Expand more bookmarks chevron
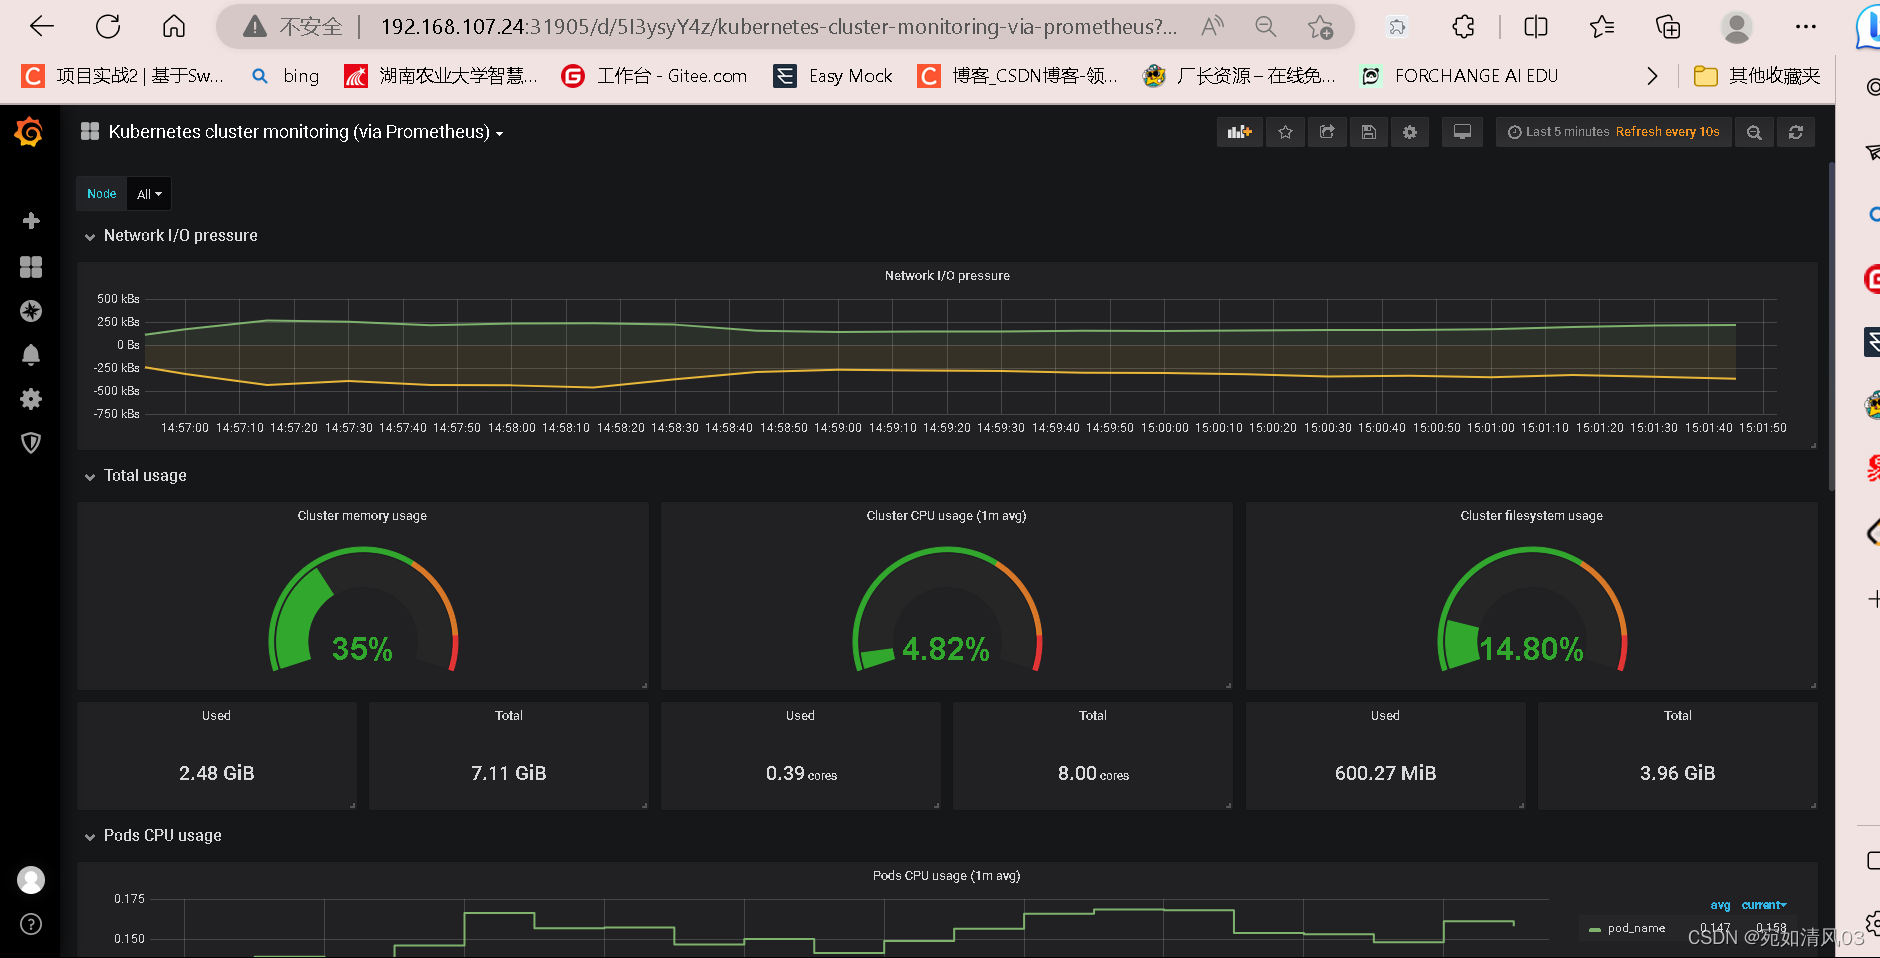The width and height of the screenshot is (1880, 958). click(1652, 76)
